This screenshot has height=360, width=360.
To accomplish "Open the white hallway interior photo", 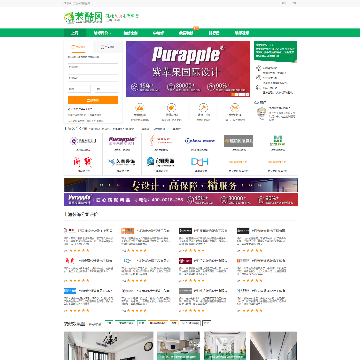I will click(225, 346).
